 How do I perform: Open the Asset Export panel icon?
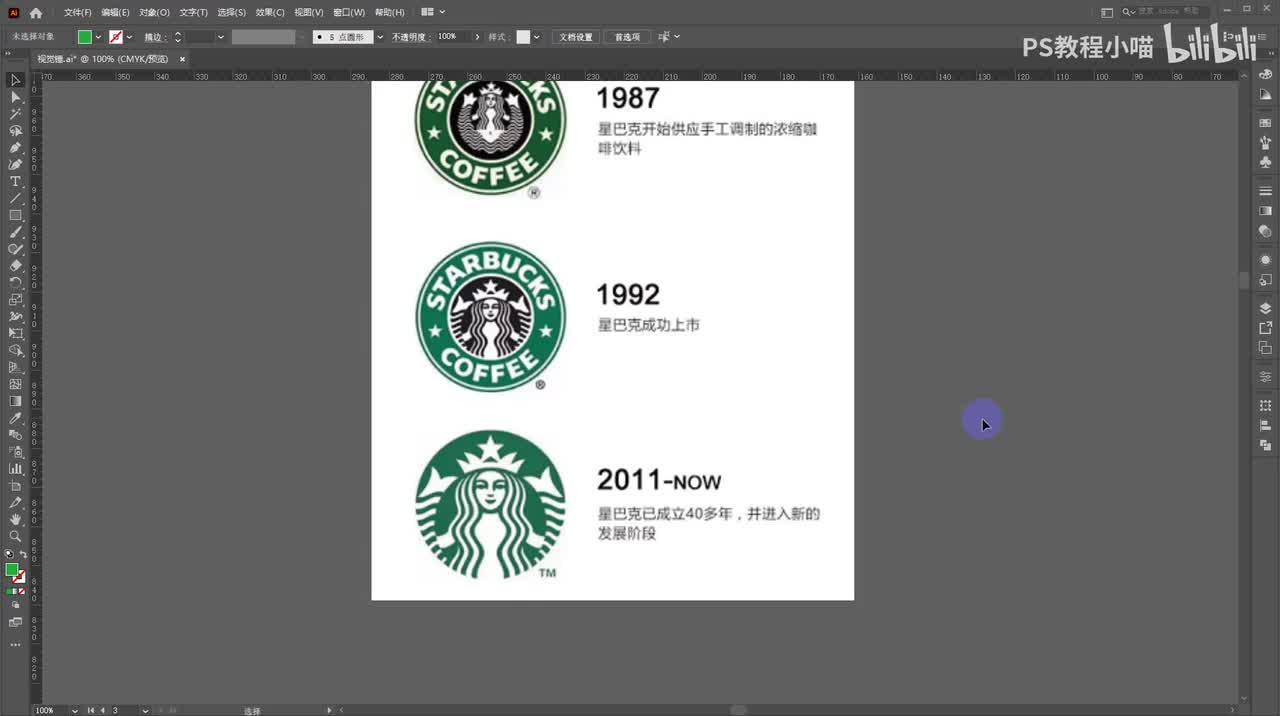click(1265, 327)
